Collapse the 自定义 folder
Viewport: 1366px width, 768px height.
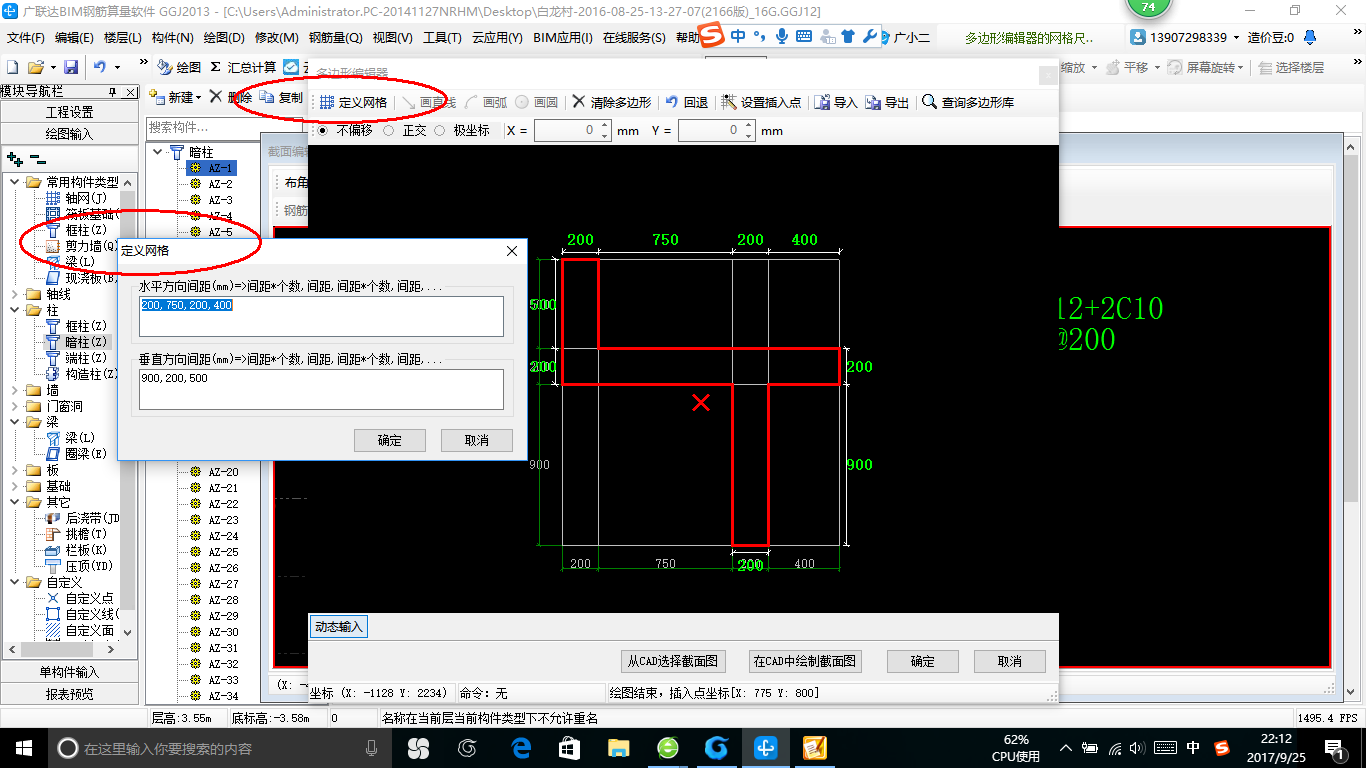16,582
